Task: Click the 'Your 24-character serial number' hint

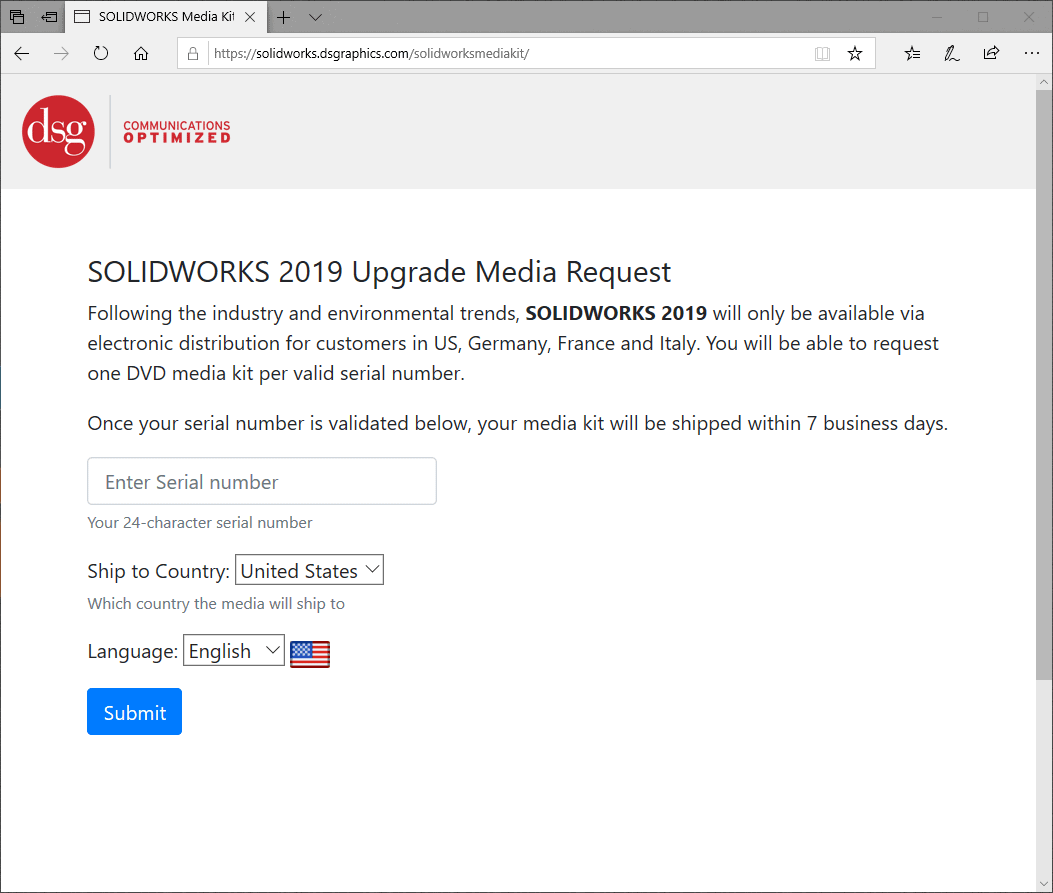Action: point(199,523)
